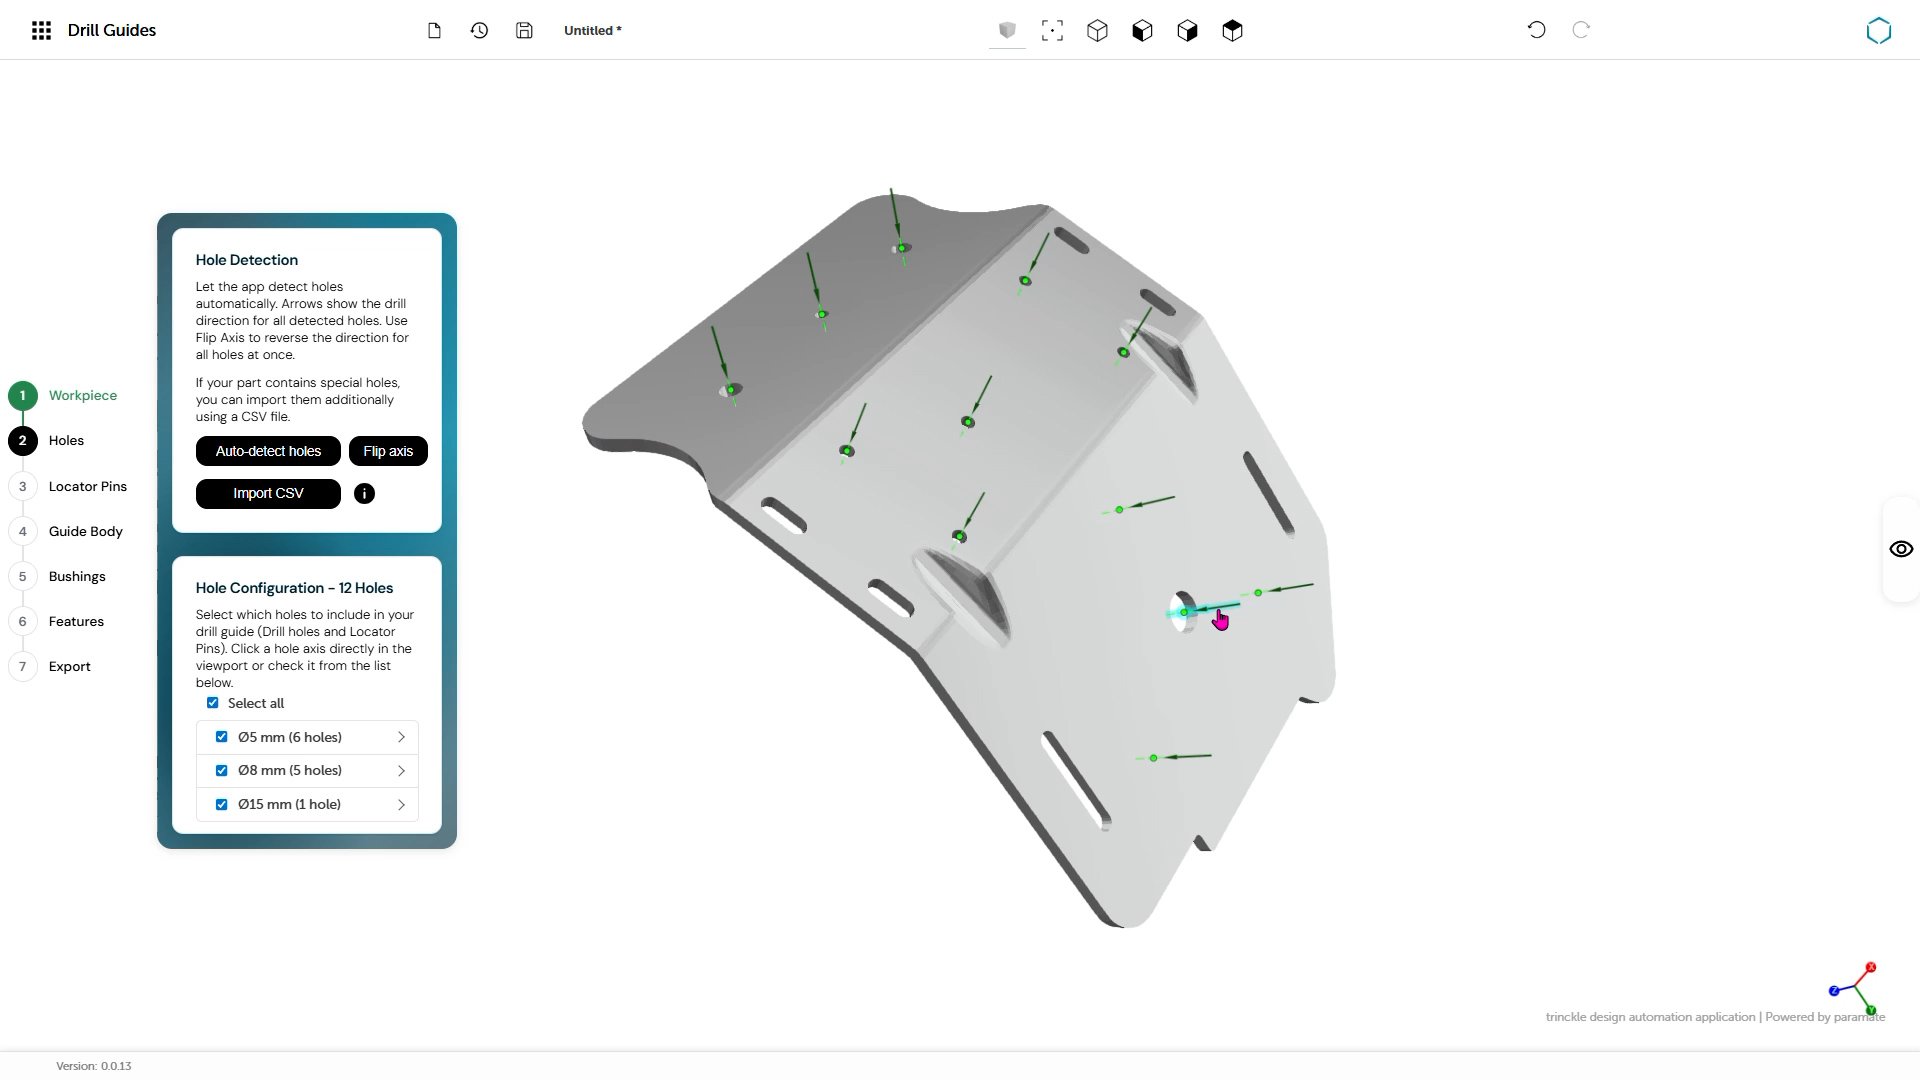Expand the Ø15 mm (1 hole) group
Screen dimensions: 1920x1080
coord(401,804)
